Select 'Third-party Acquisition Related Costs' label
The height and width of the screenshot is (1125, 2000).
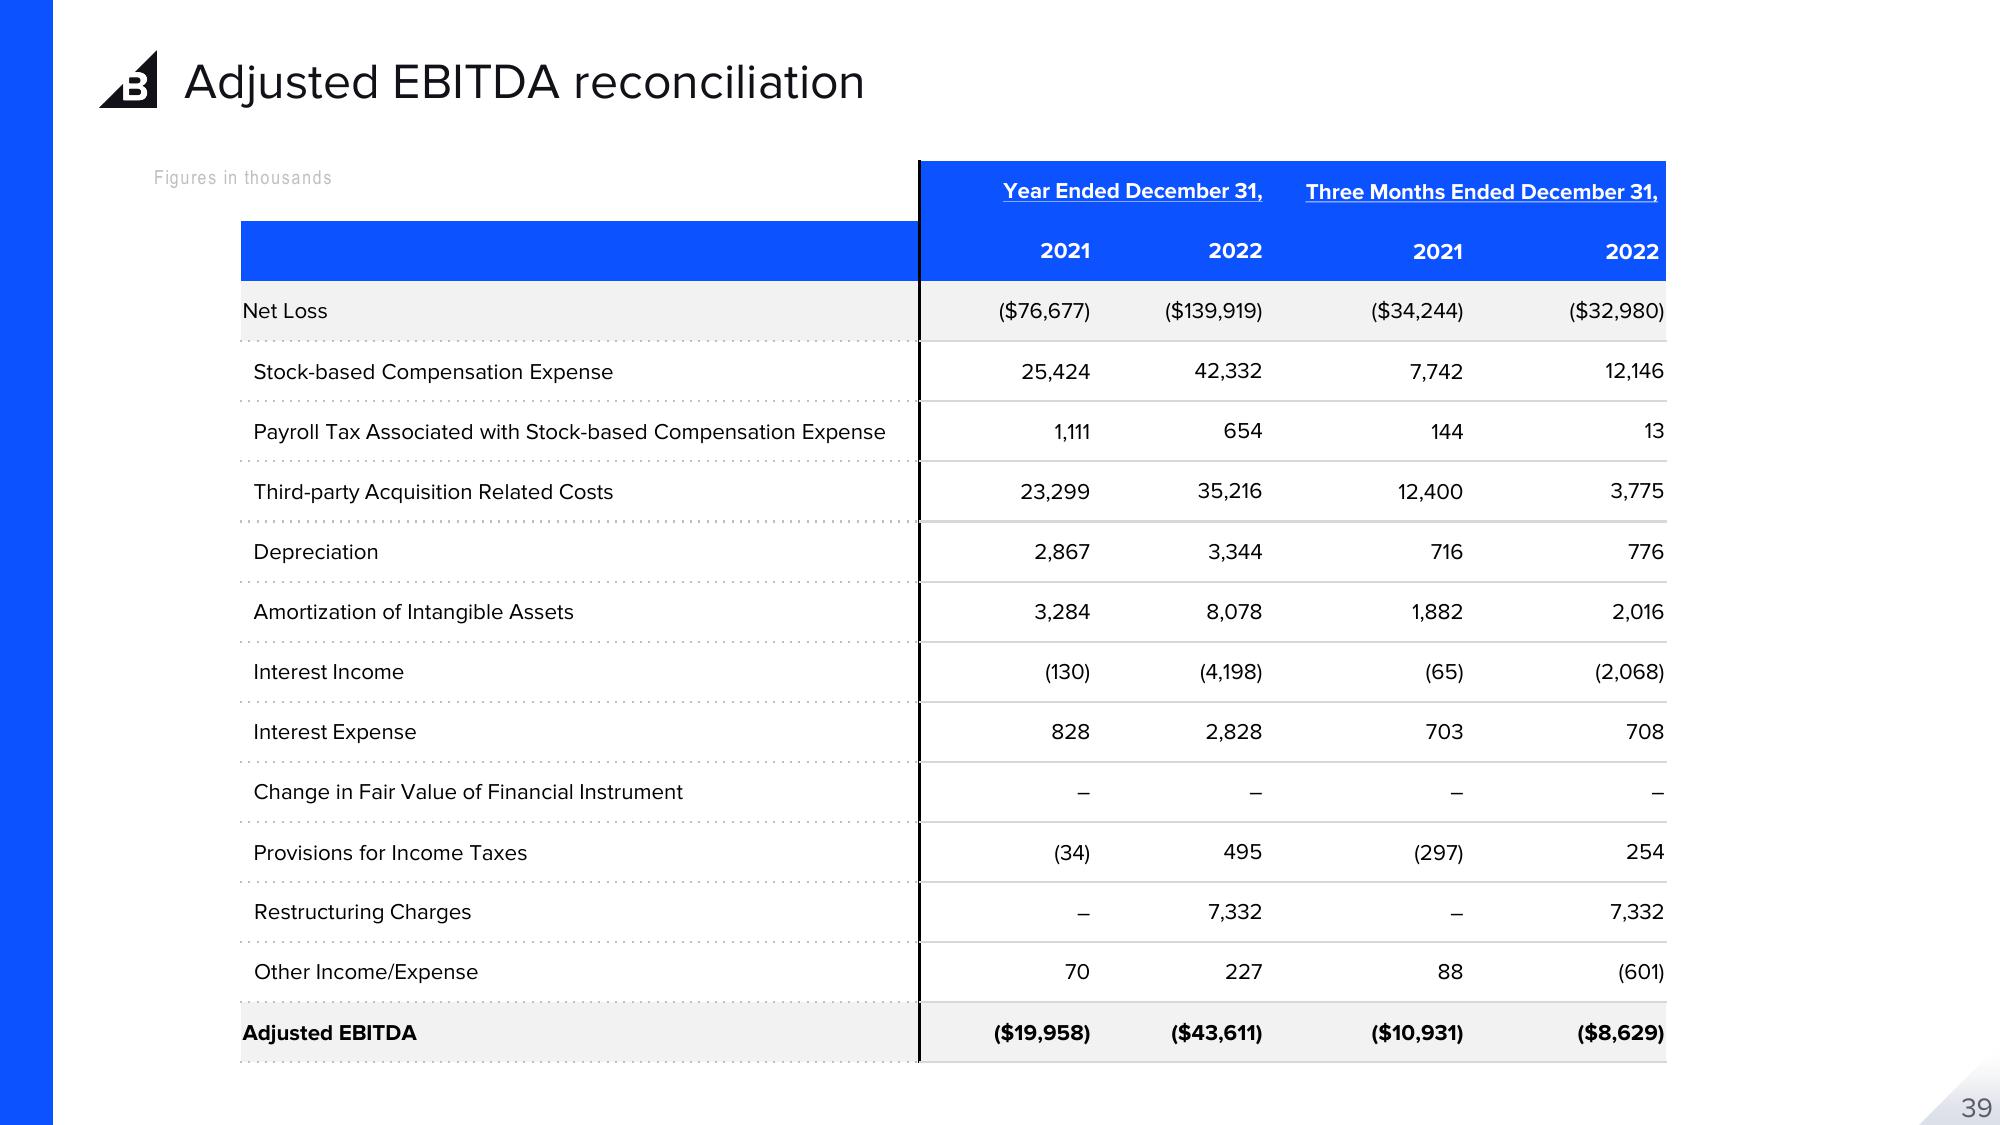(x=433, y=492)
